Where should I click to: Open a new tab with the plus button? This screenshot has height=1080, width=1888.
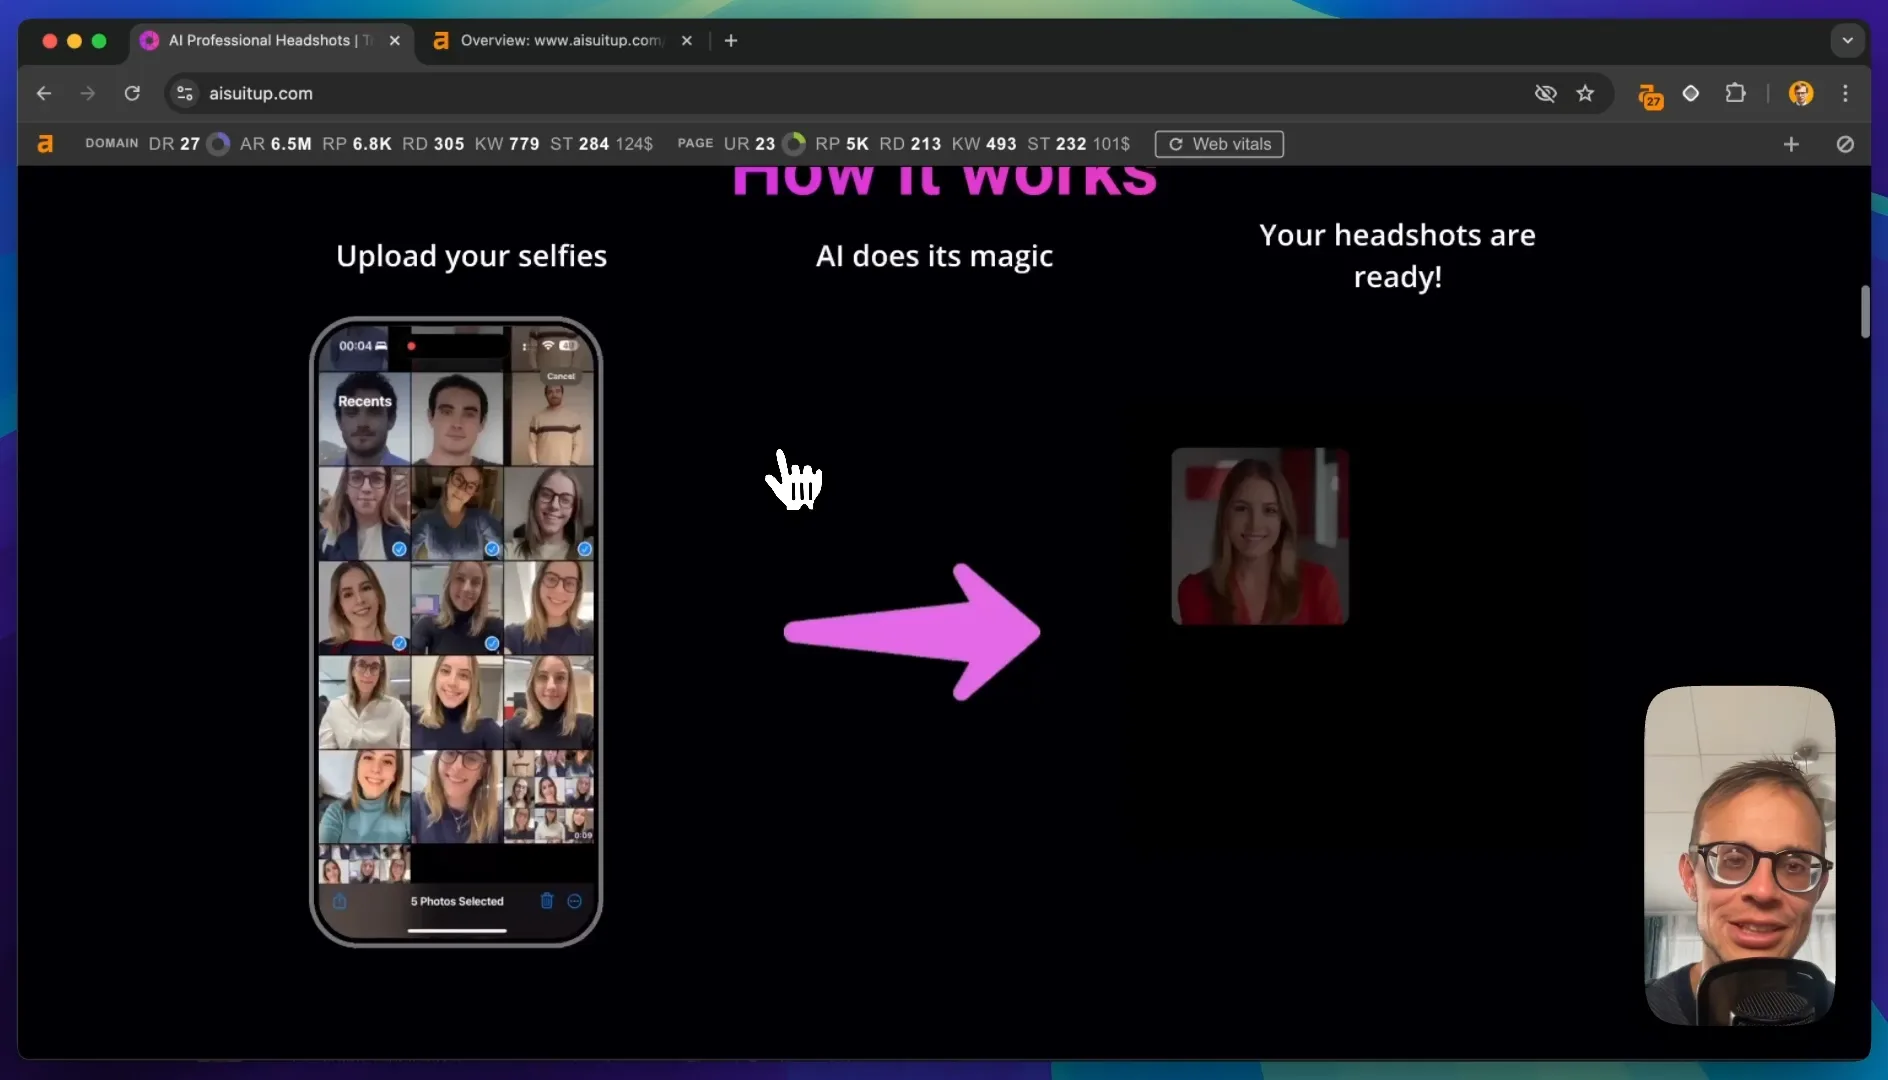(x=731, y=41)
